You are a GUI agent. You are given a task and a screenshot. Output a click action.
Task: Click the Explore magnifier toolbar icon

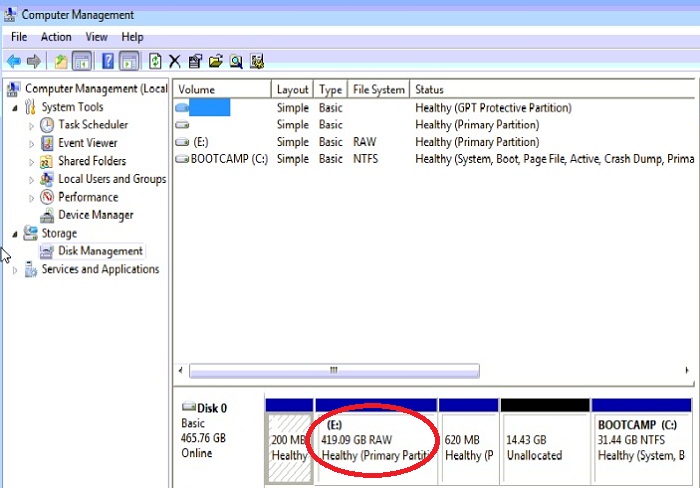236,61
